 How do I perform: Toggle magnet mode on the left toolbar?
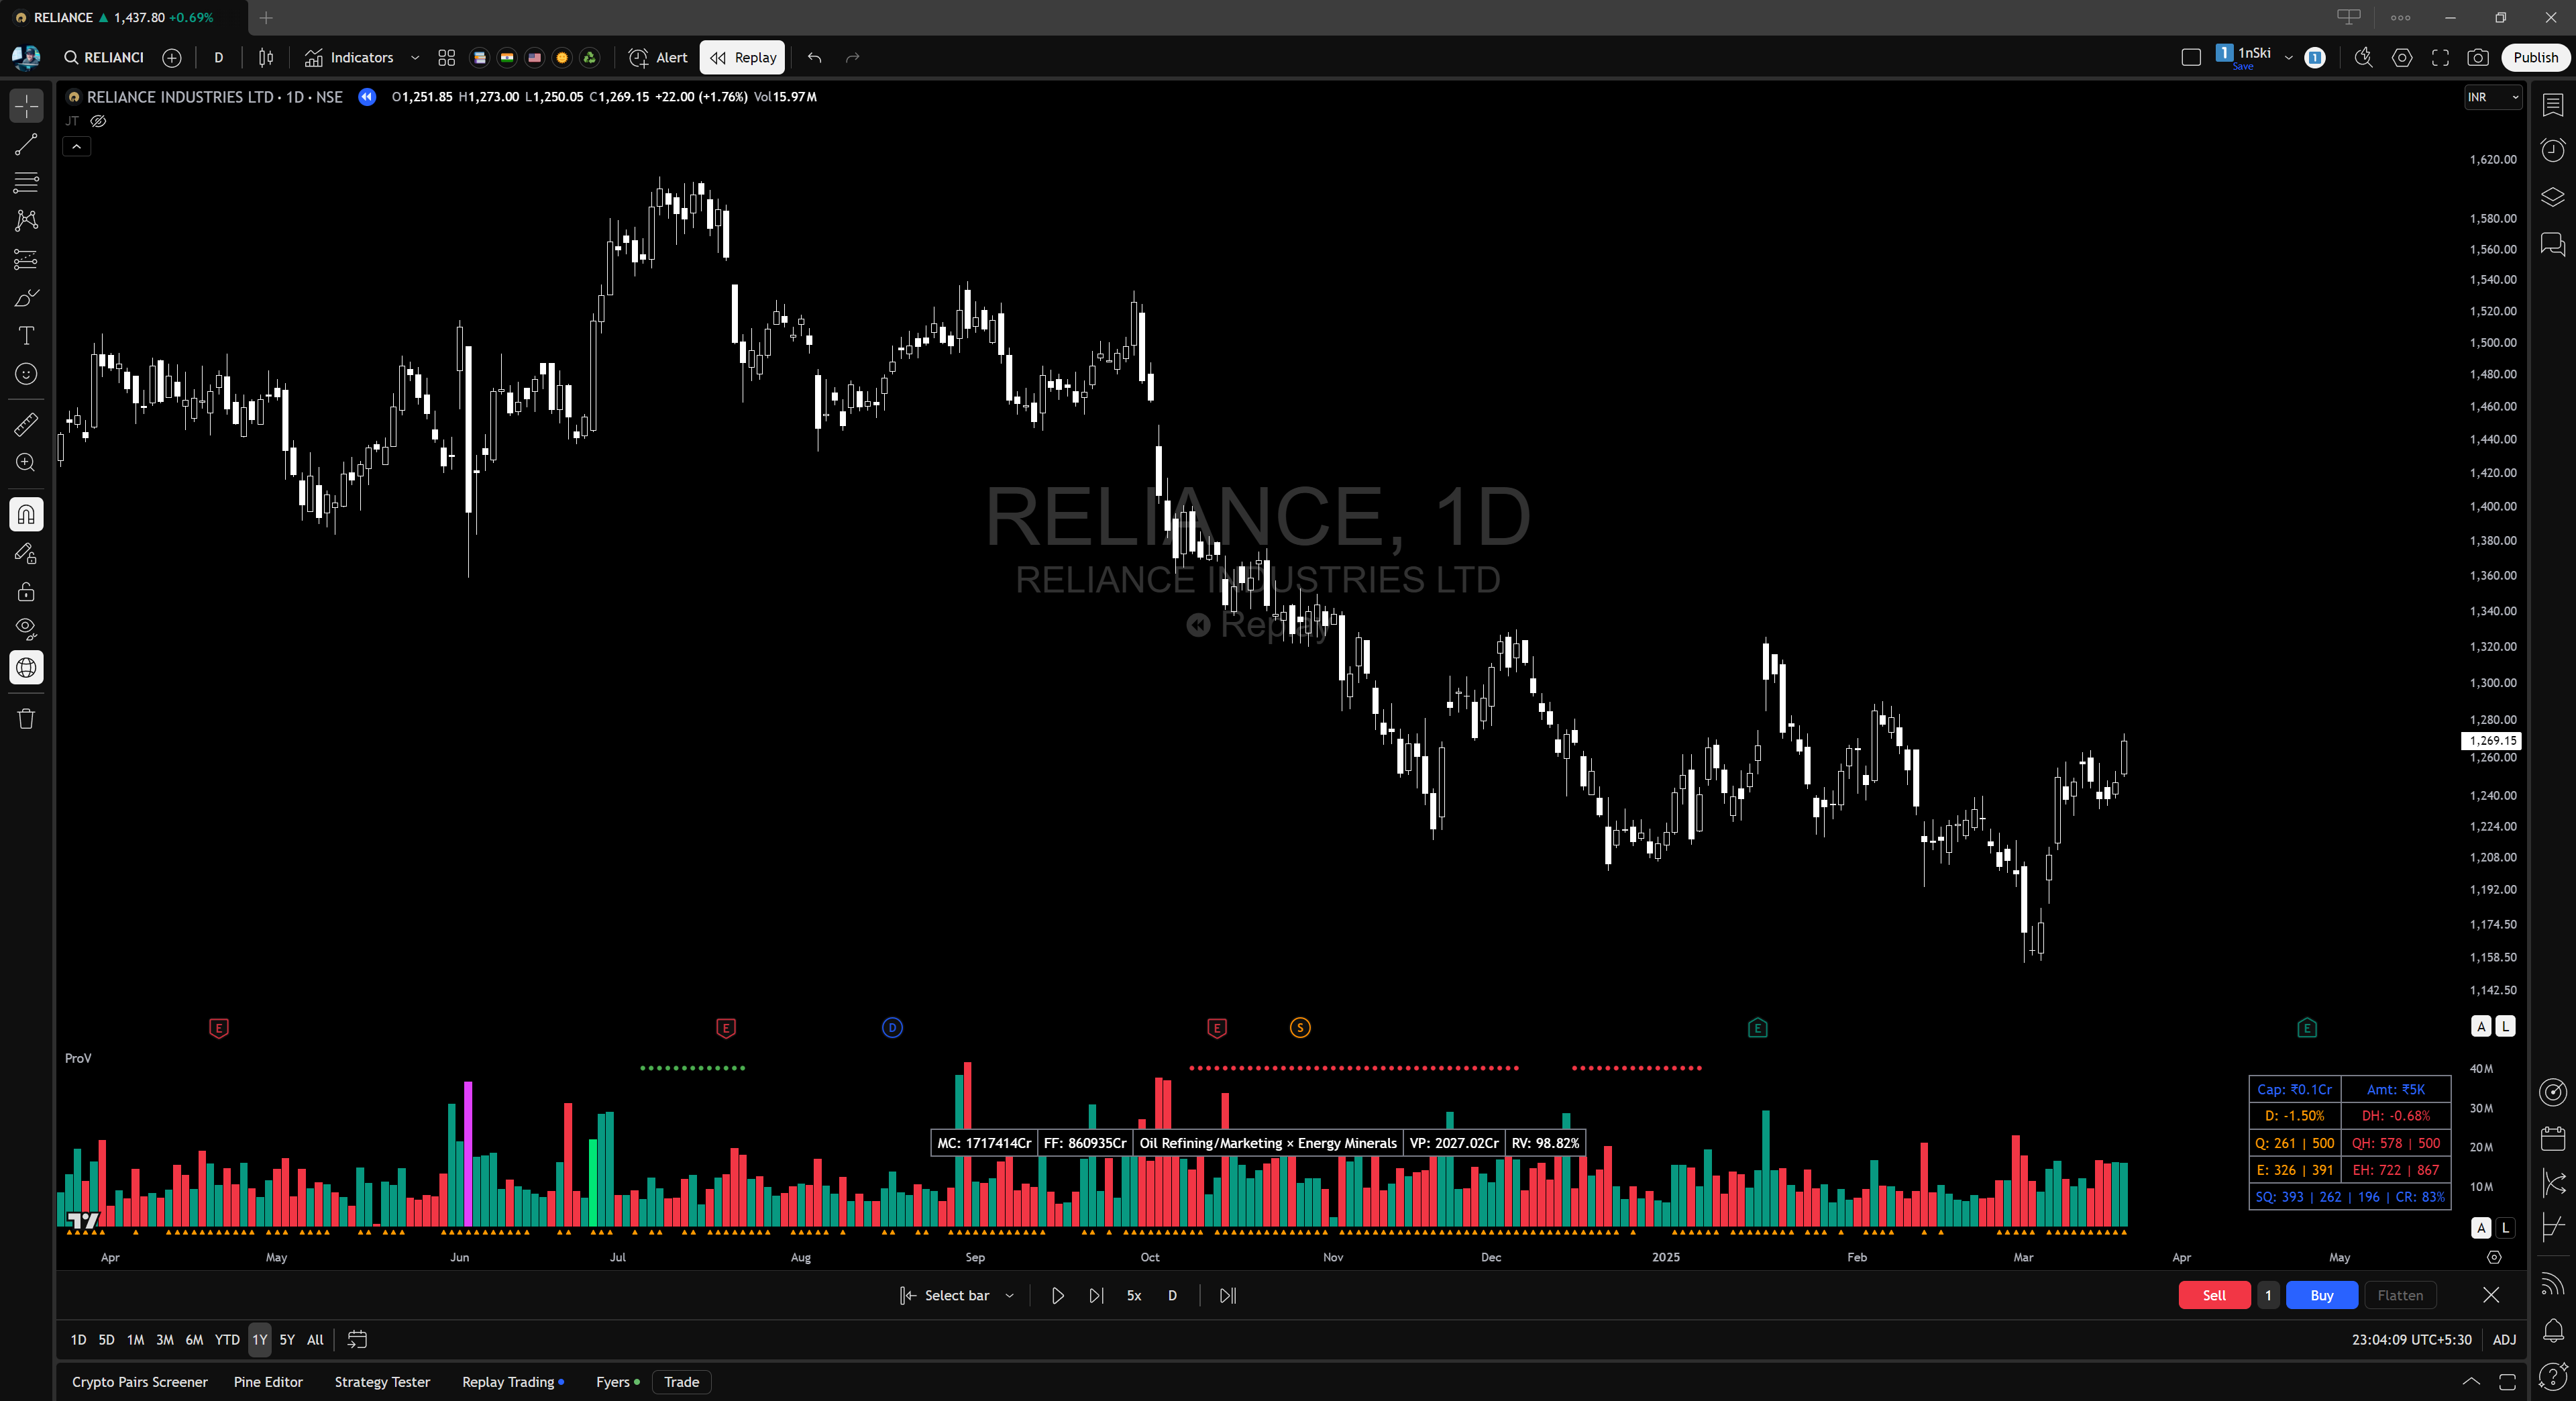pos(26,514)
